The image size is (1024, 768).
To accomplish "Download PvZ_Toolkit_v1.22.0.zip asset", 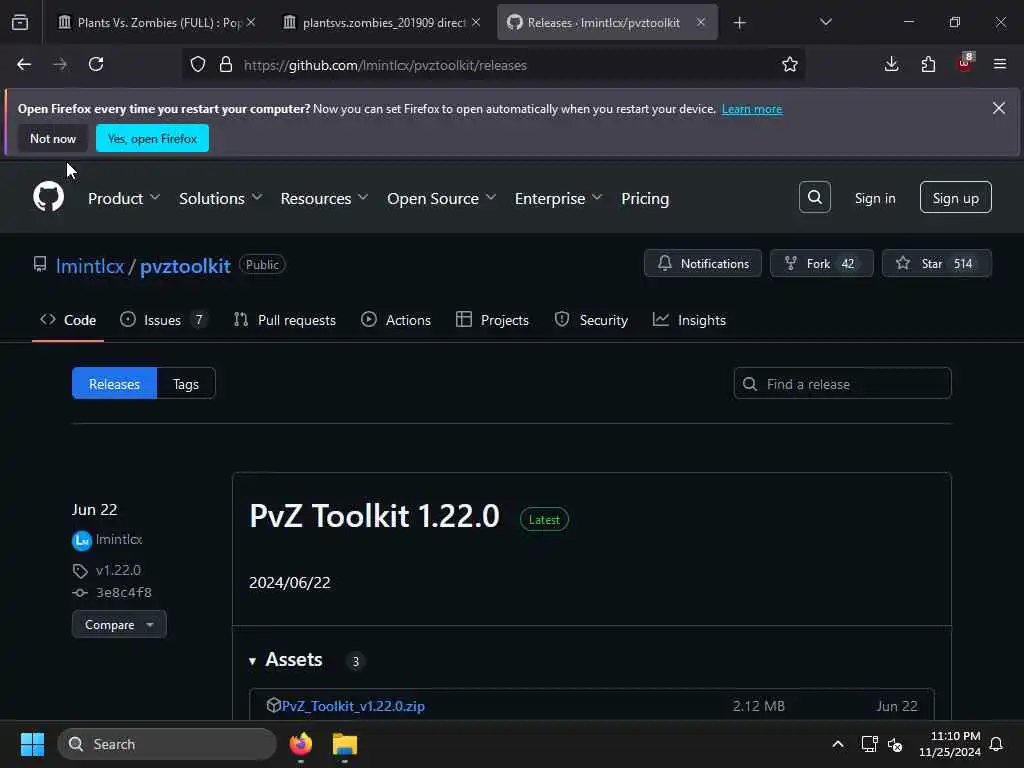I will point(353,706).
